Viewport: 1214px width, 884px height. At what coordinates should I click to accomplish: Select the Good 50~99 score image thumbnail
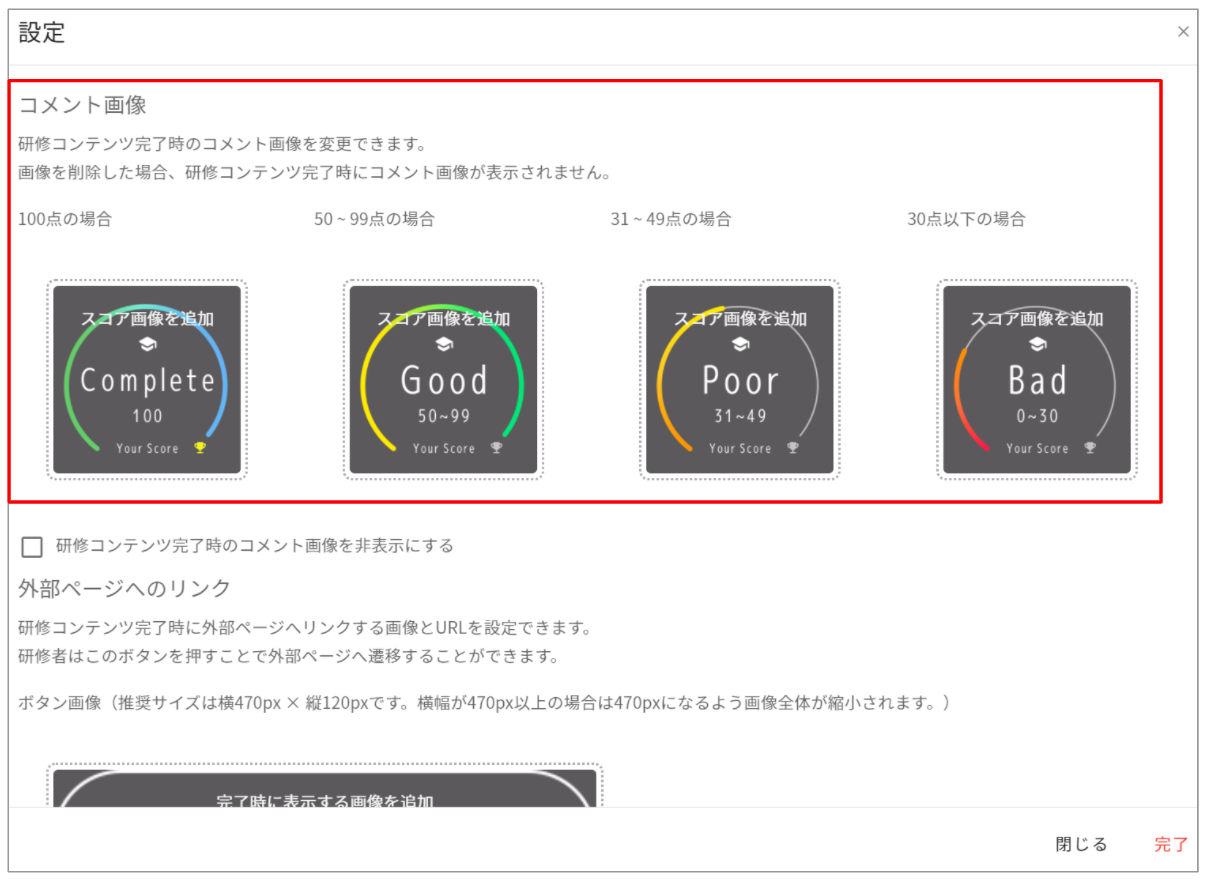[x=444, y=380]
